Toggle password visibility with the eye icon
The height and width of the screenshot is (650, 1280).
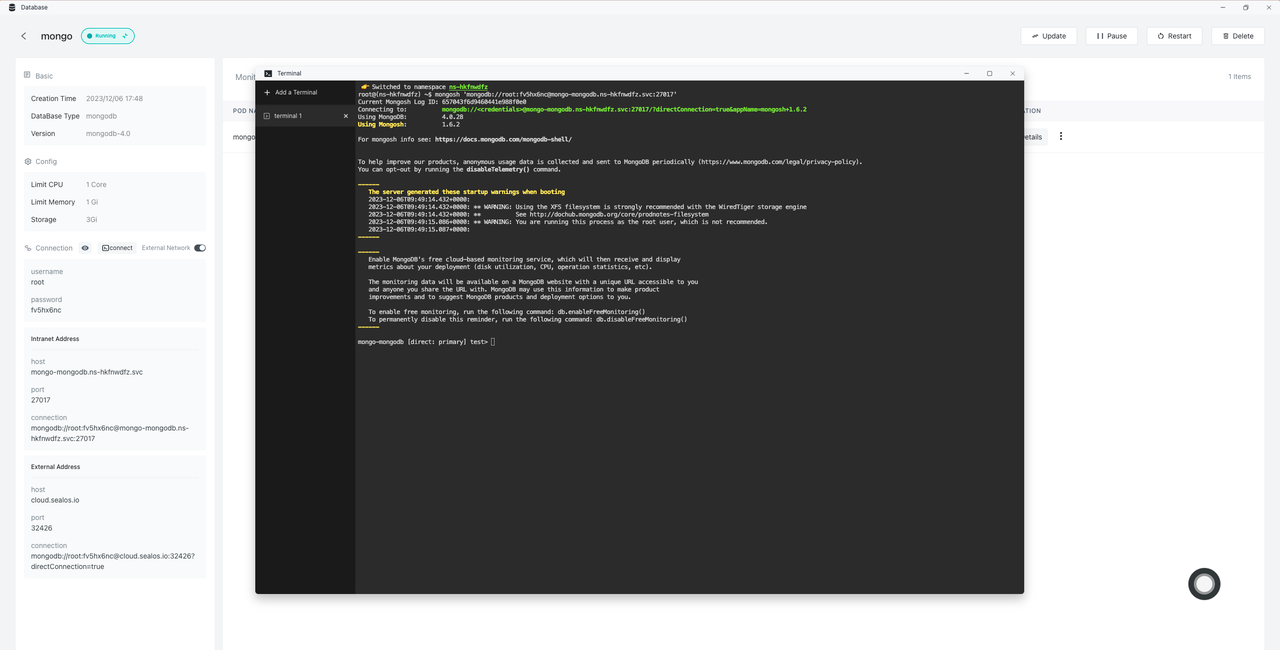[x=85, y=248]
